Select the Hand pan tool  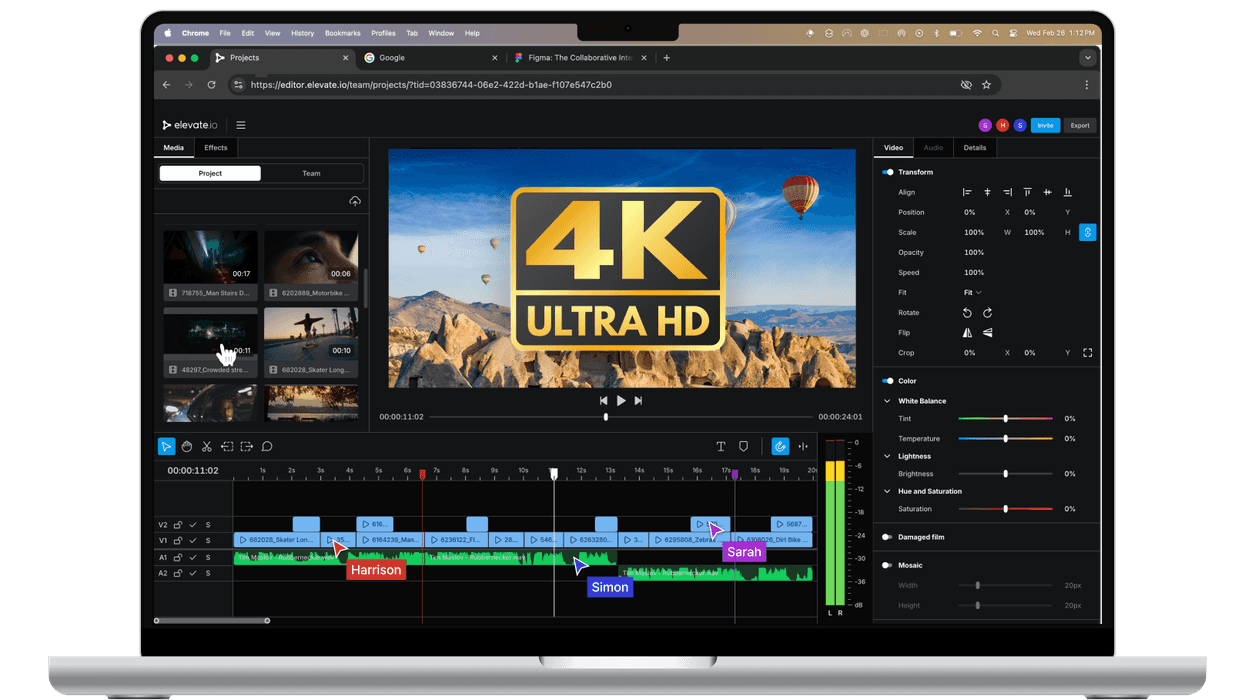point(187,447)
